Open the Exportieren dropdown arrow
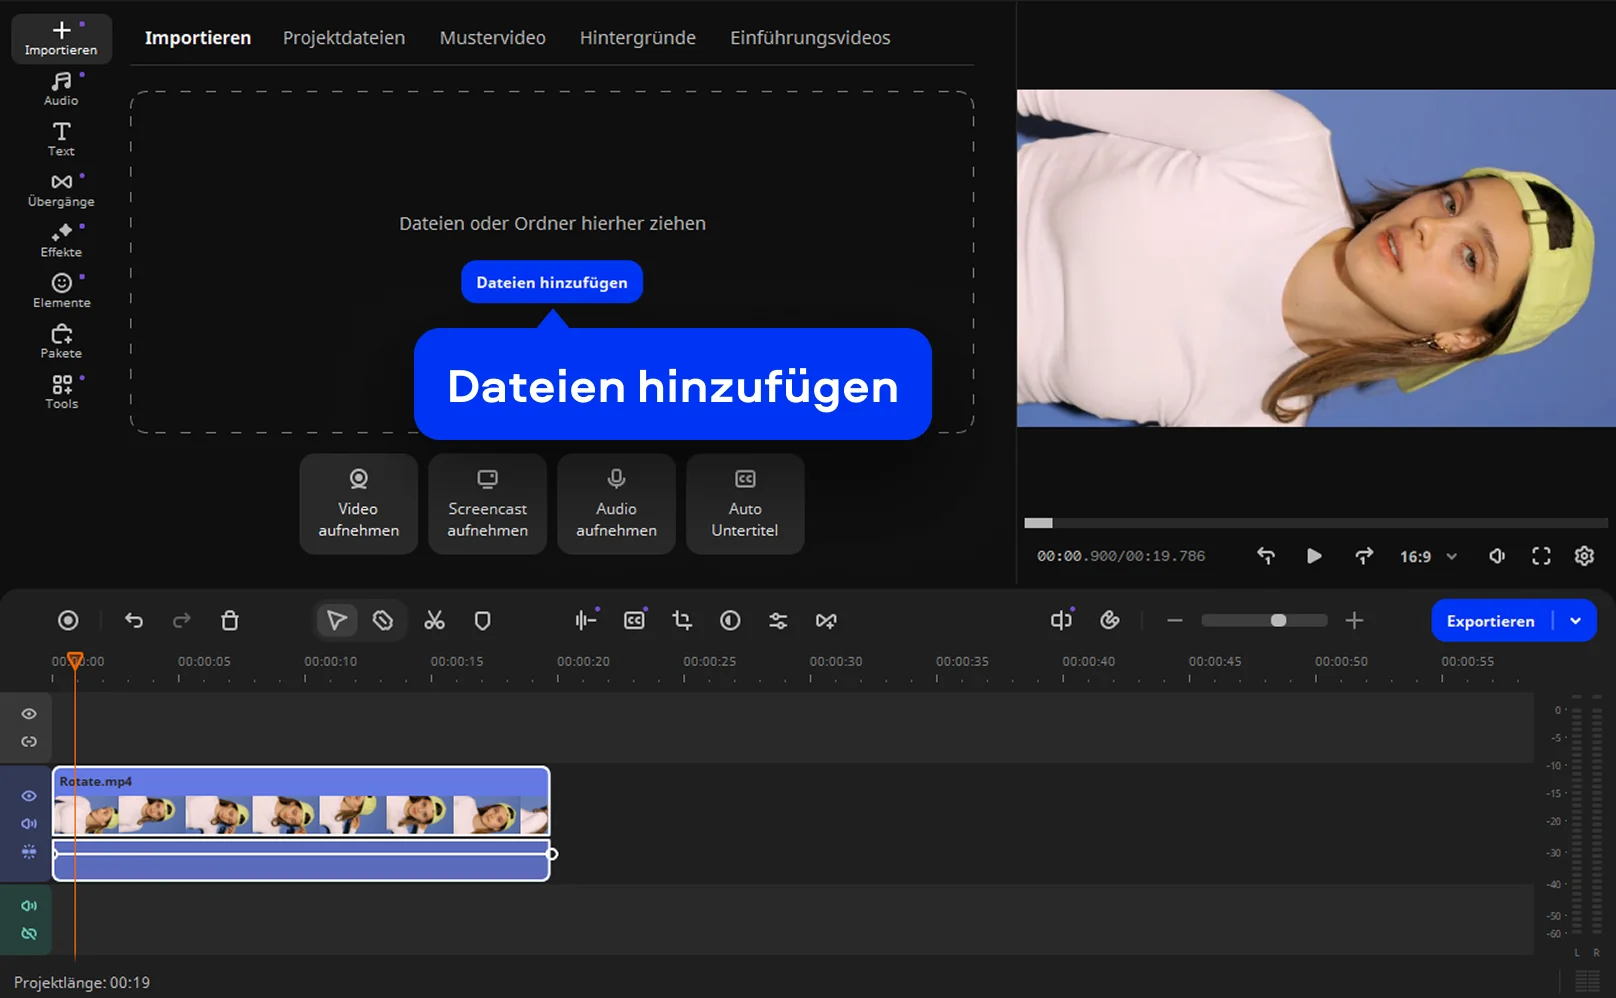The image size is (1616, 998). click(x=1576, y=621)
